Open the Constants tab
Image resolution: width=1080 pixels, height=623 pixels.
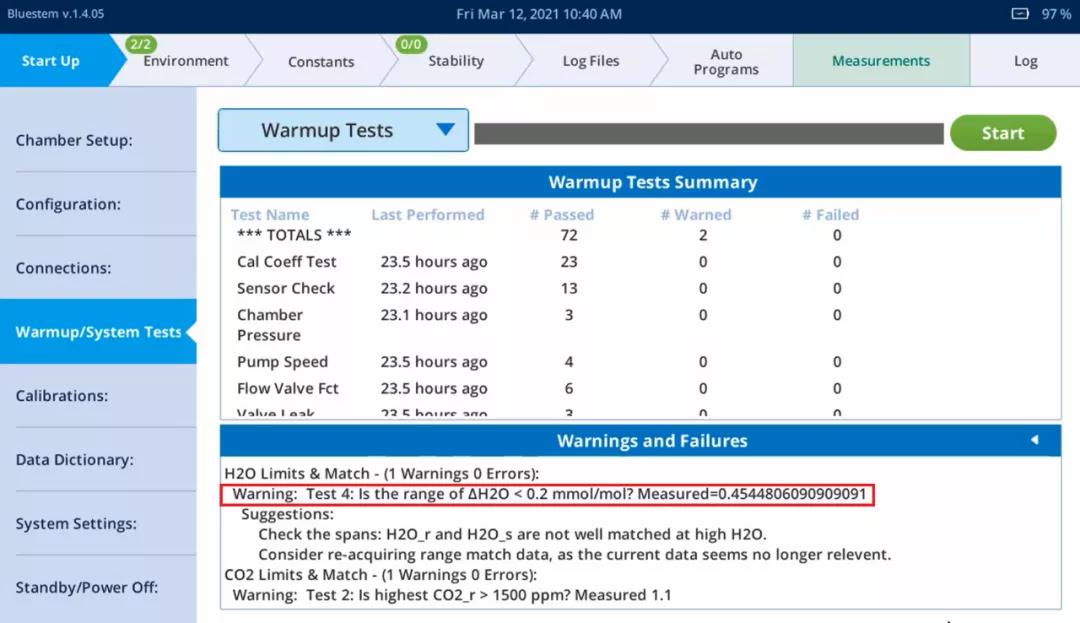(x=321, y=61)
